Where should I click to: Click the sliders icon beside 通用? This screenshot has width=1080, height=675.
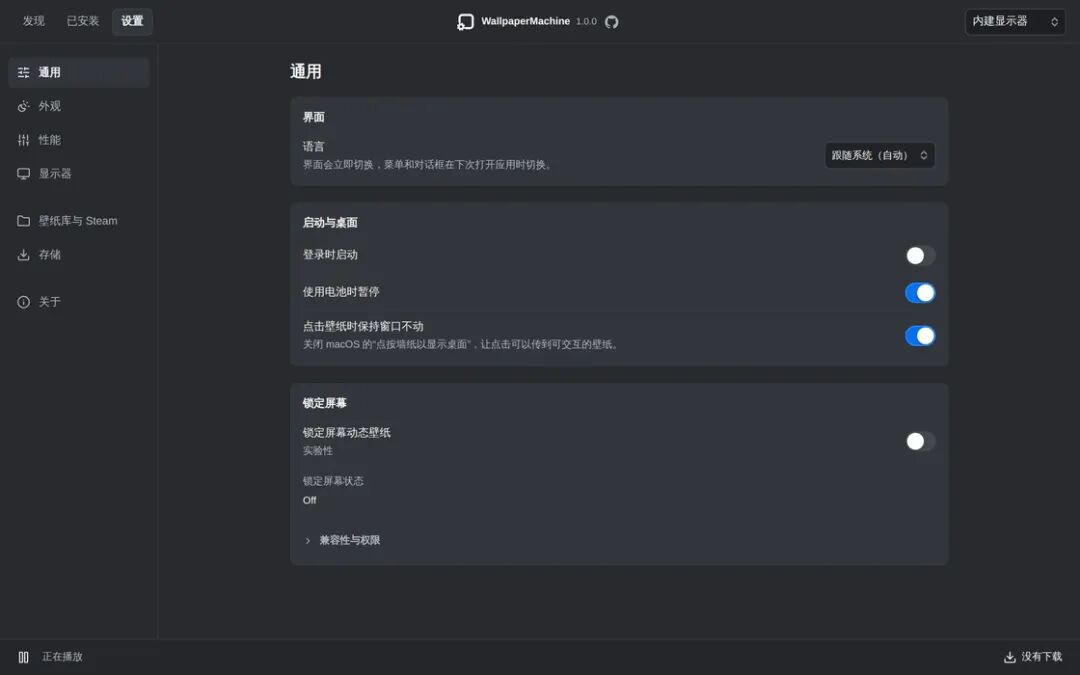point(23,72)
